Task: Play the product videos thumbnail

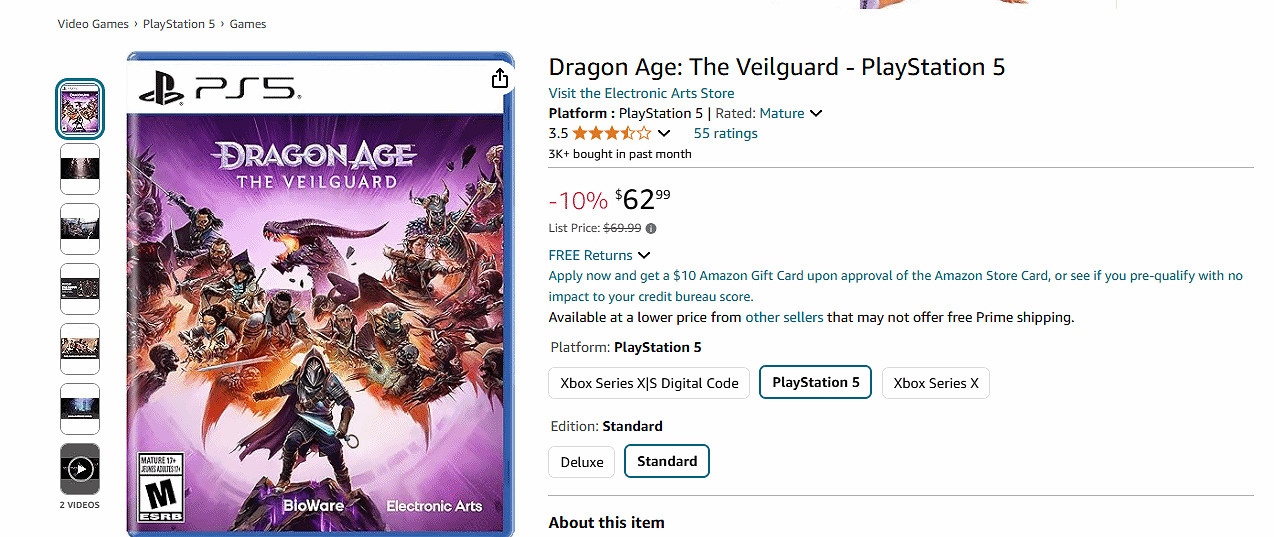Action: 80,469
